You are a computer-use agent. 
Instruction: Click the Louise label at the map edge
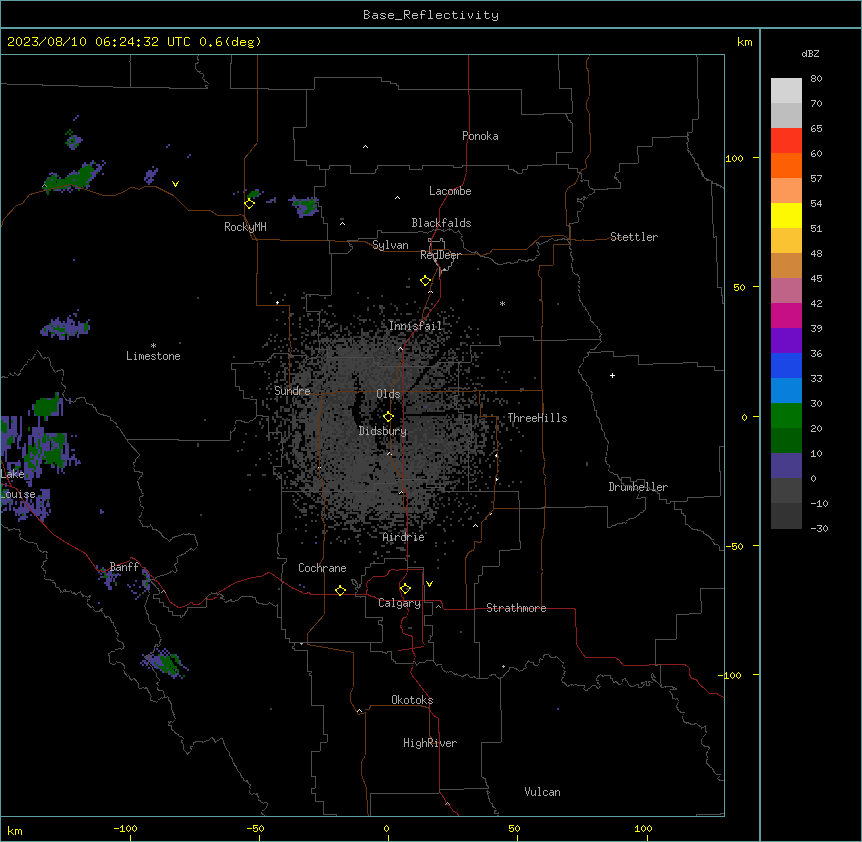pyautogui.click(x=18, y=494)
